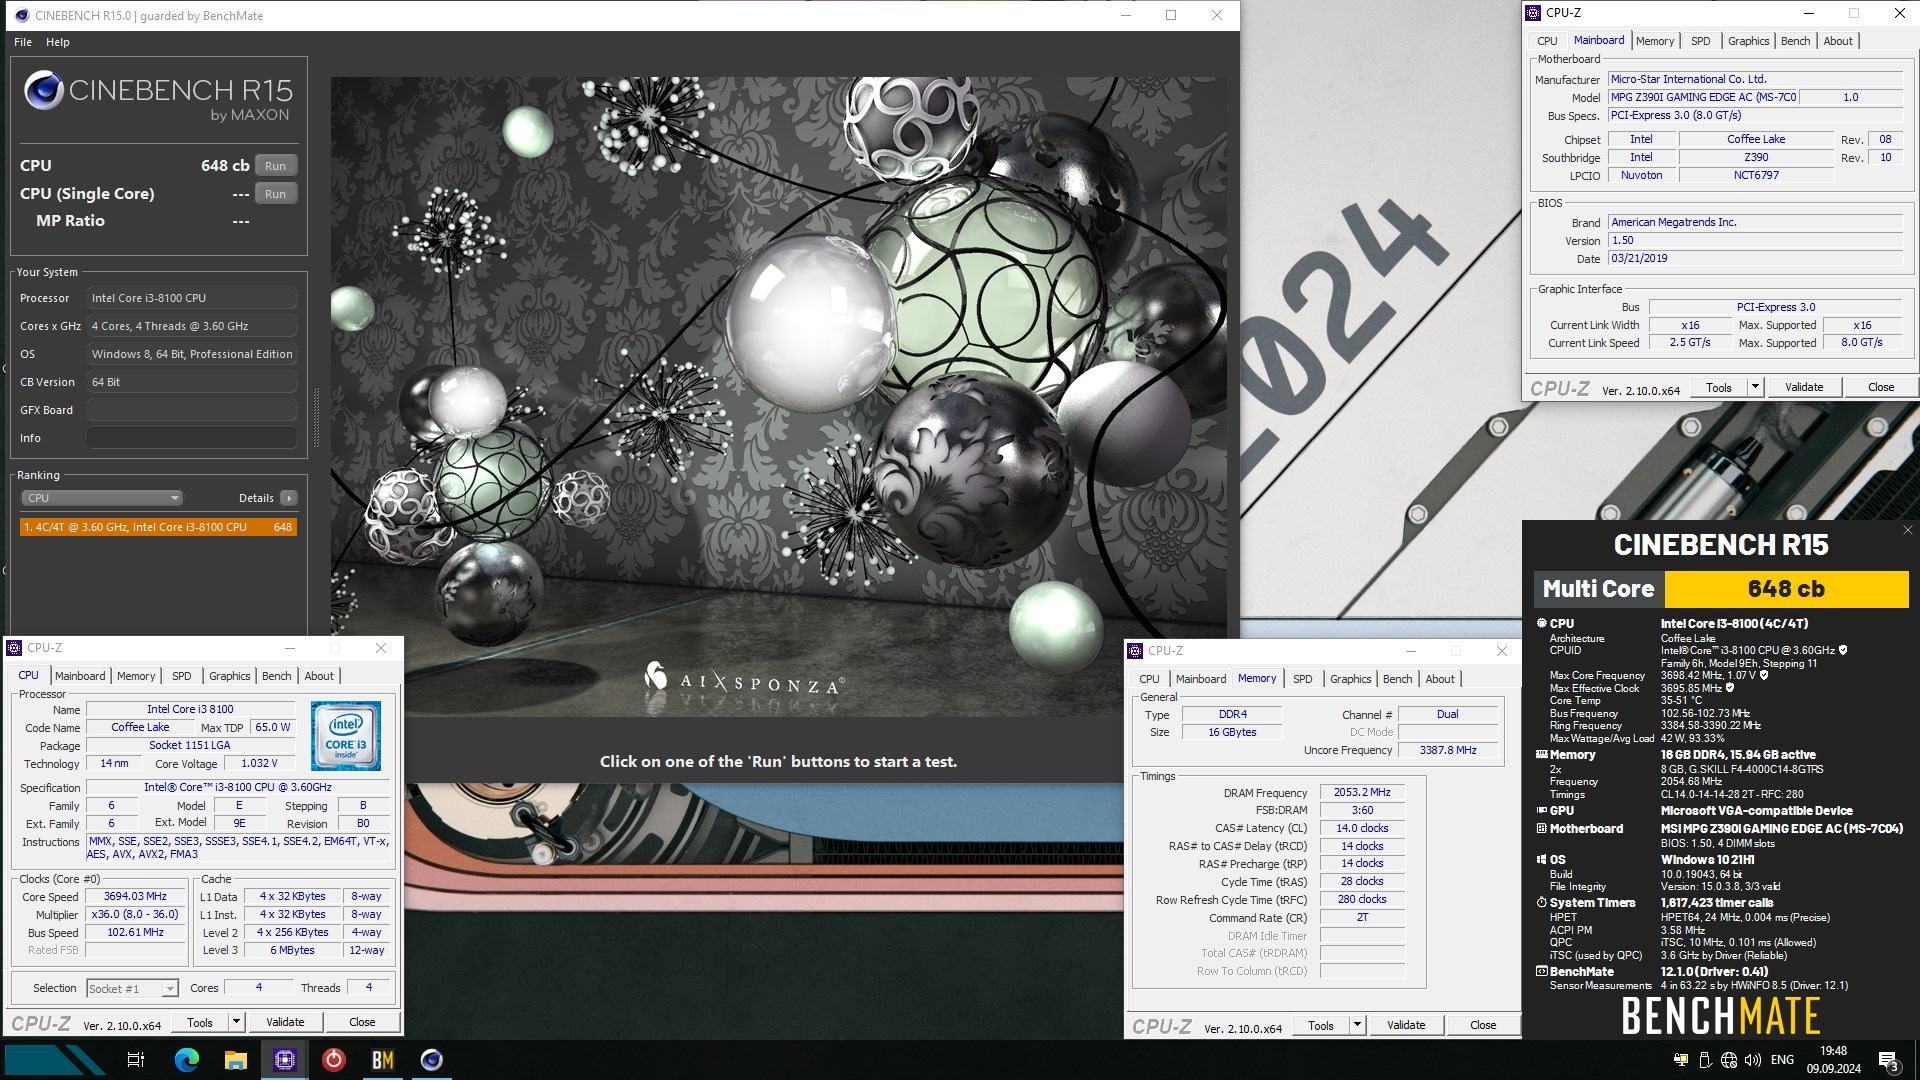Click the Start button on the taskbar
This screenshot has height=1080, width=1920.
coord(55,1060)
